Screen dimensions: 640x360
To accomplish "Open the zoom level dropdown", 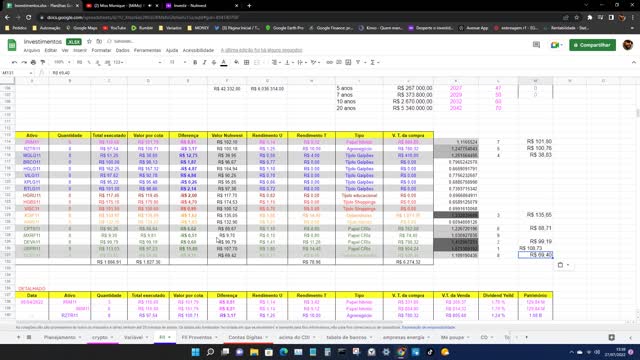I will point(62,62).
